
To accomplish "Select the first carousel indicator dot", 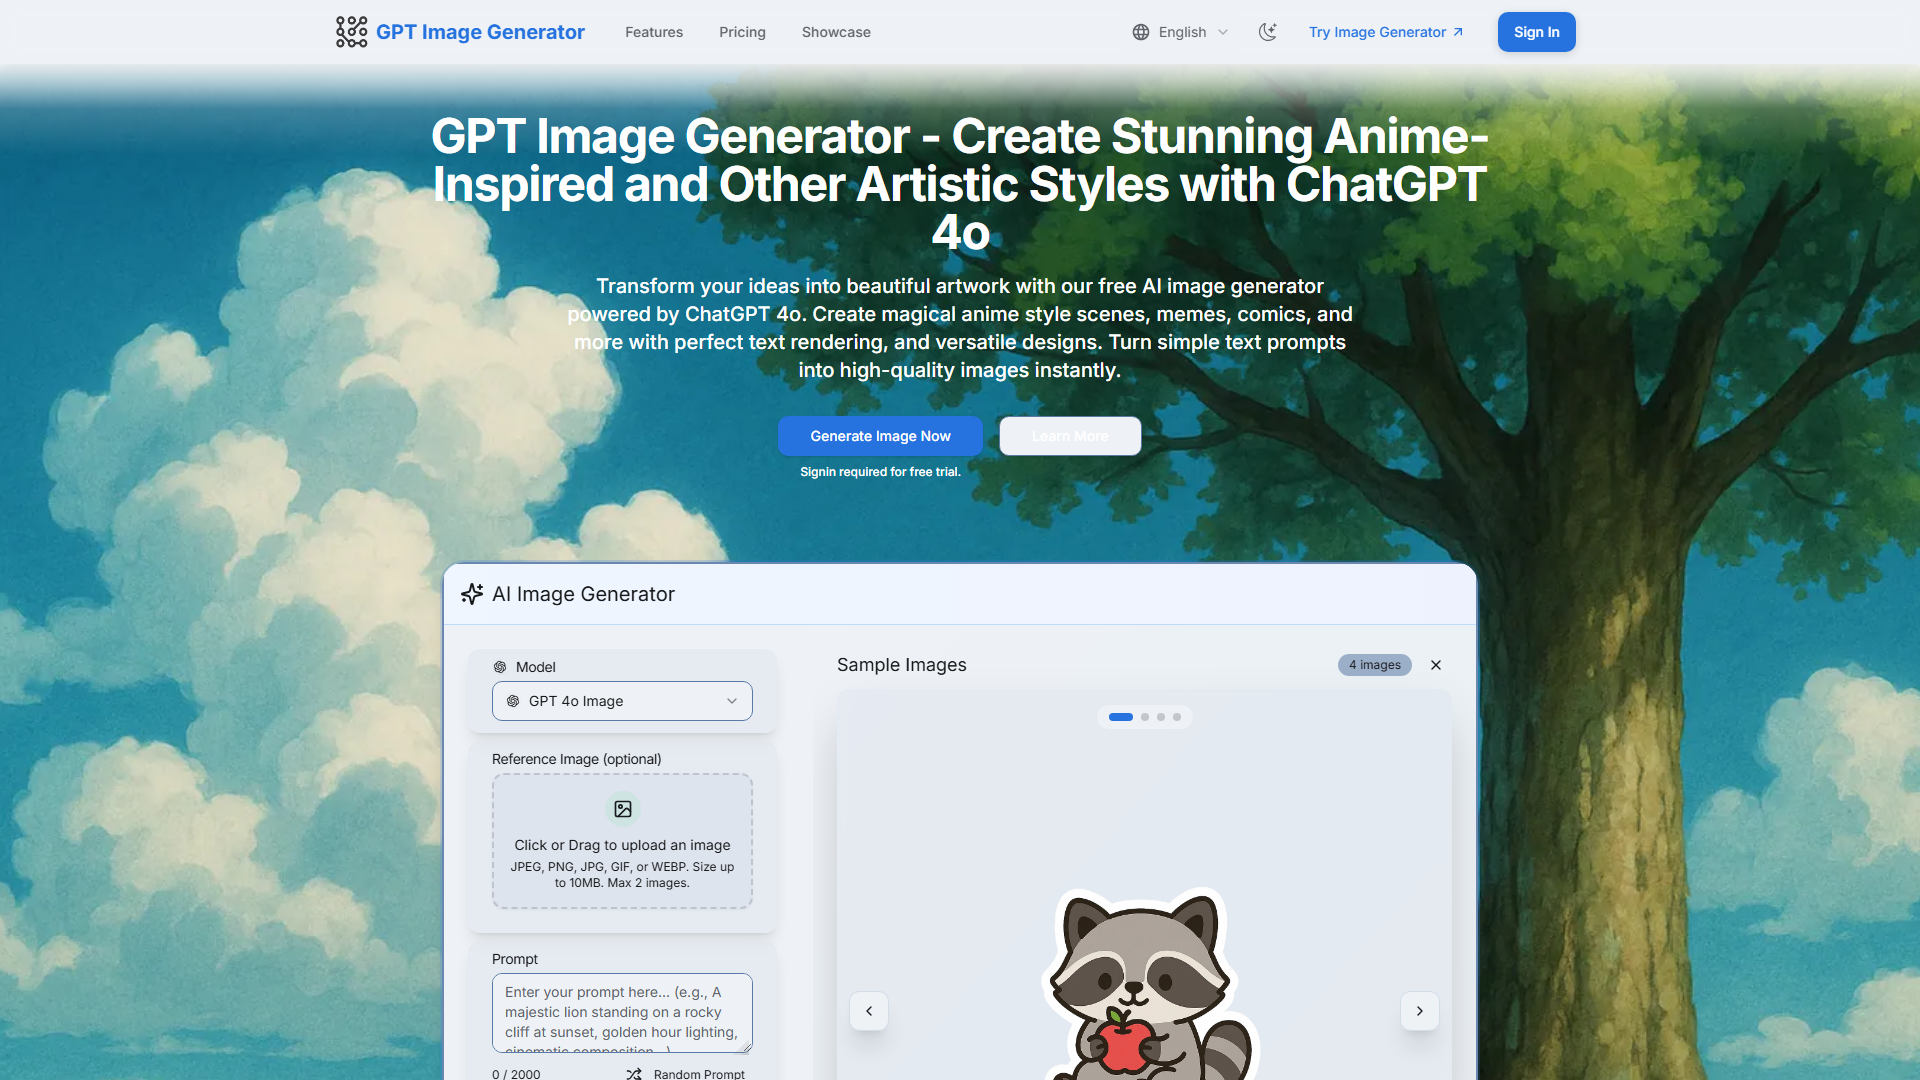I will click(x=1121, y=717).
